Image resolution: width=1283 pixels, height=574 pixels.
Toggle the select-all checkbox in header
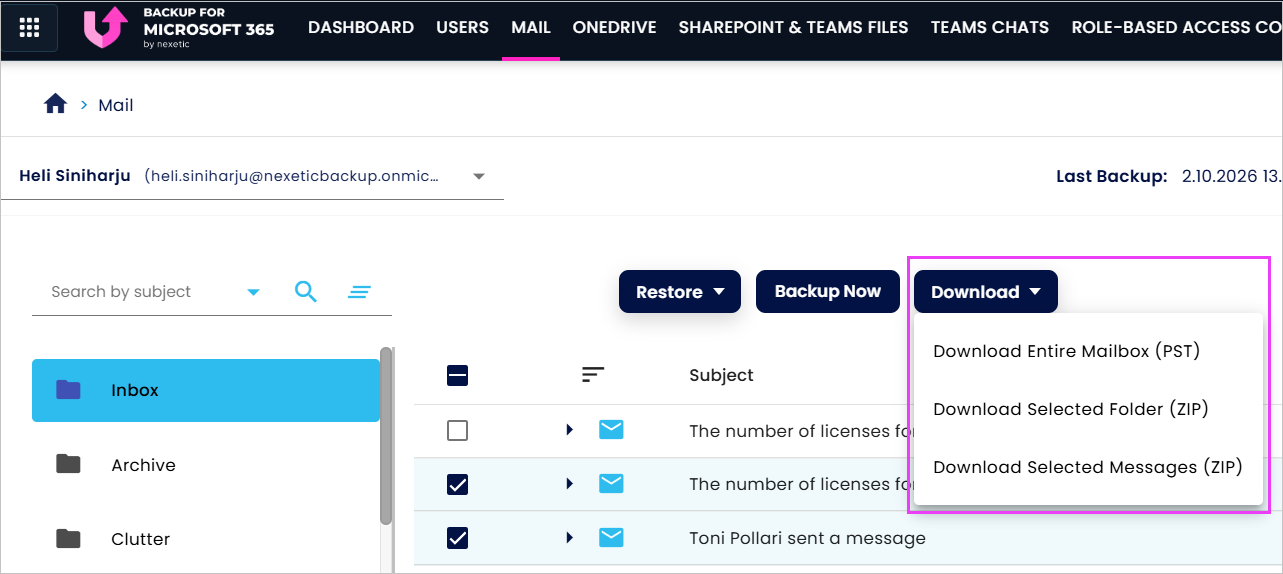457,376
